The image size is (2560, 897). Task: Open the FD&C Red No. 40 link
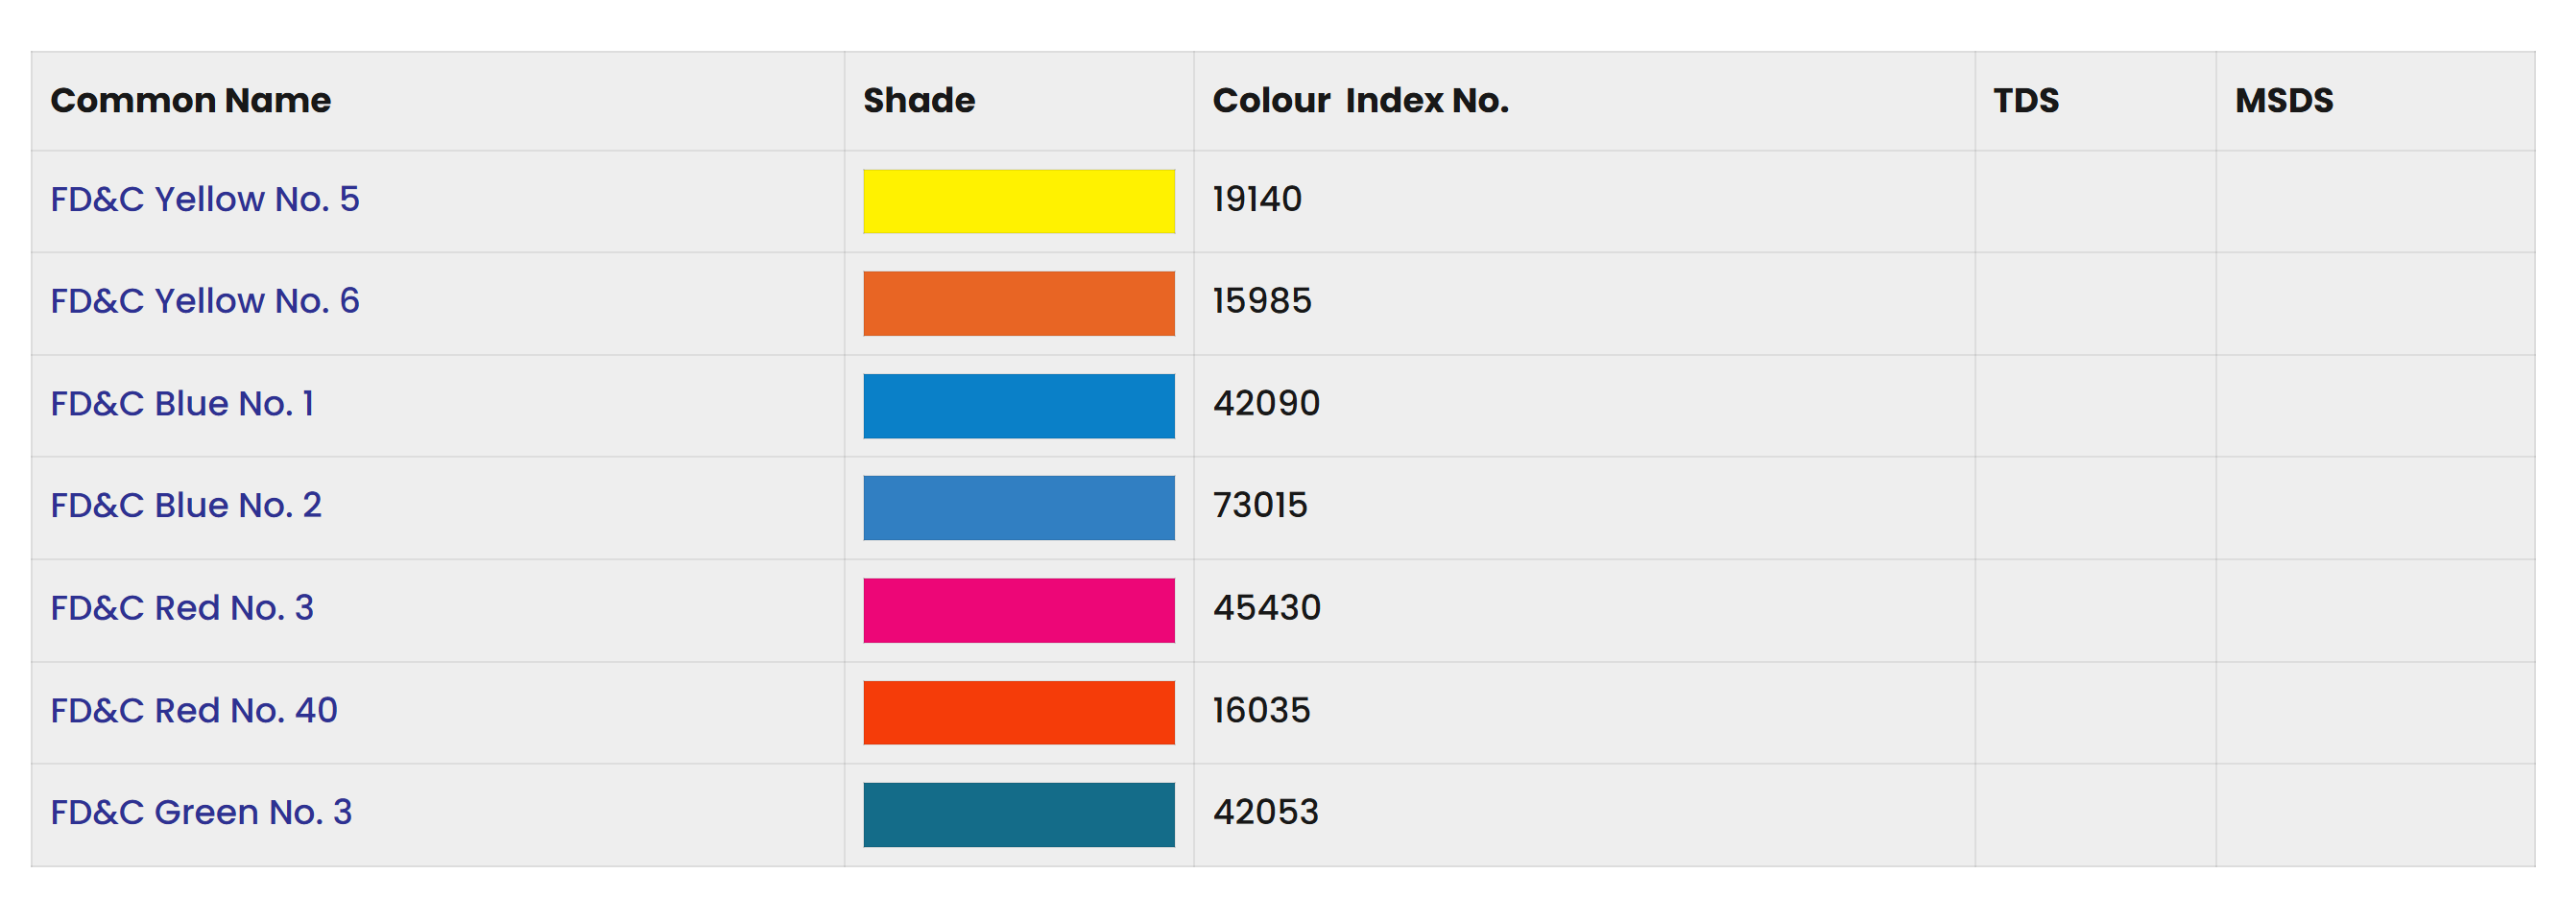[194, 710]
